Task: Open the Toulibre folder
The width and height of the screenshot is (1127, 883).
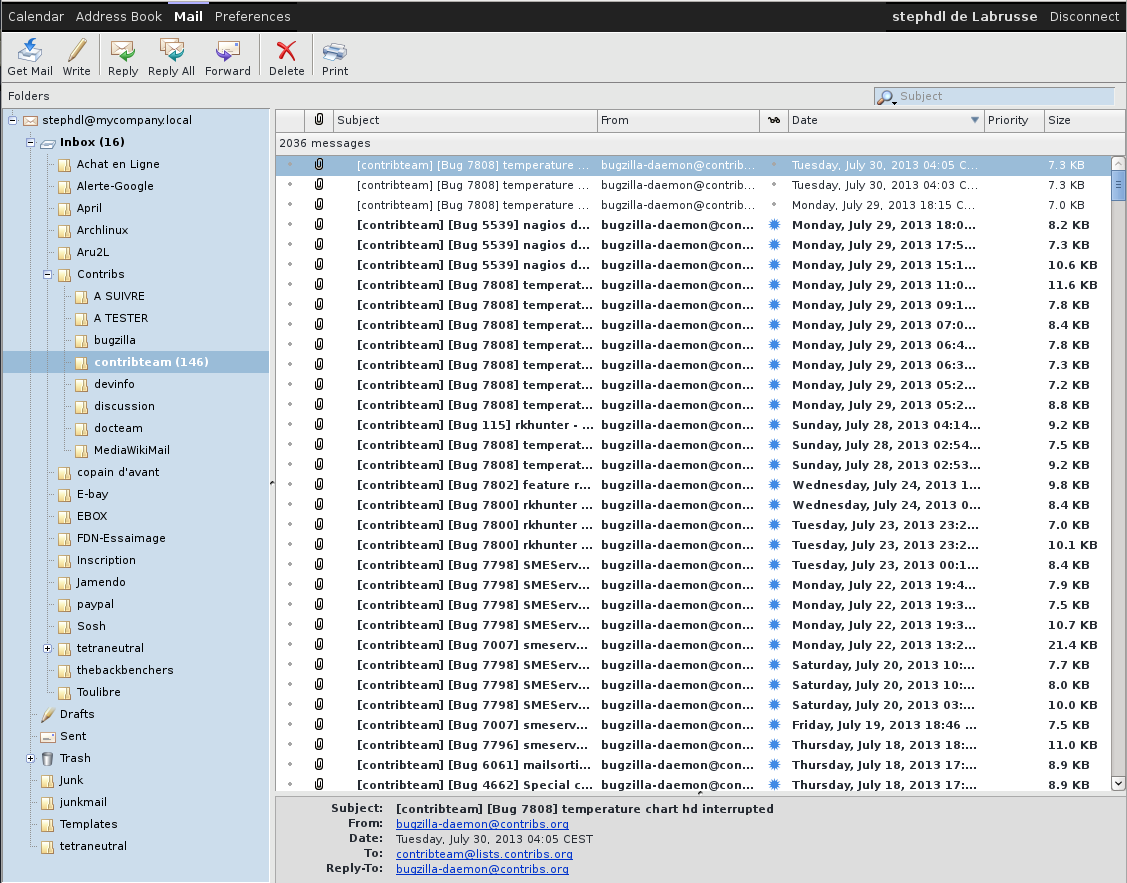Action: [x=98, y=693]
